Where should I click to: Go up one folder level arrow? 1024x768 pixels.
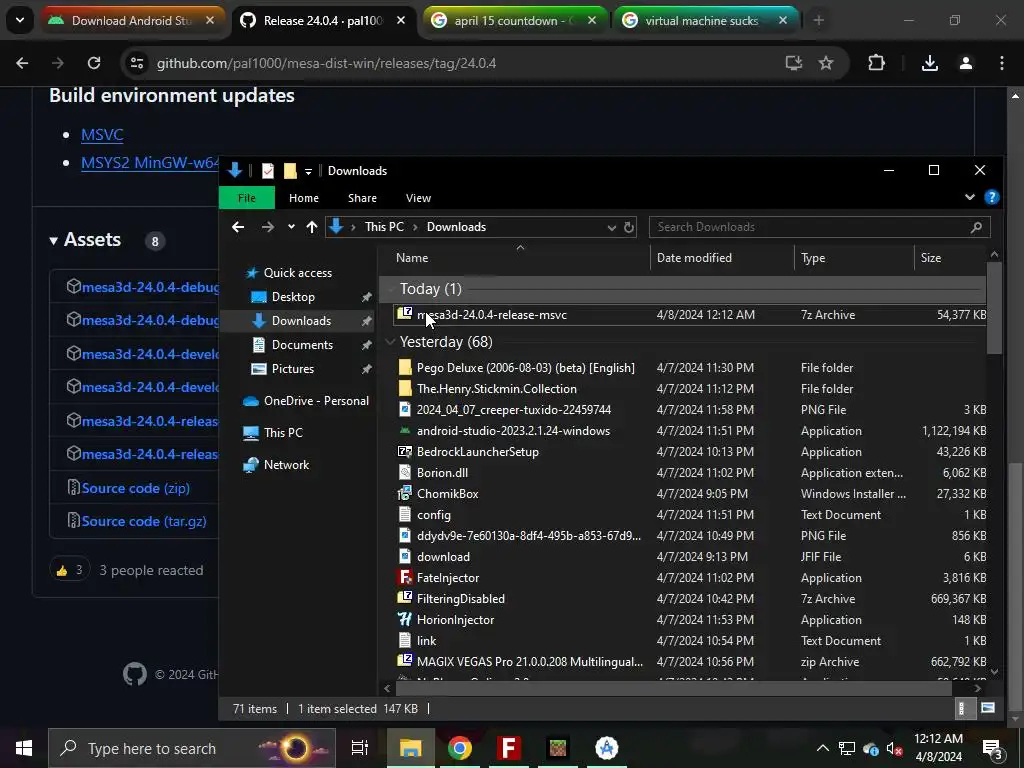312,227
